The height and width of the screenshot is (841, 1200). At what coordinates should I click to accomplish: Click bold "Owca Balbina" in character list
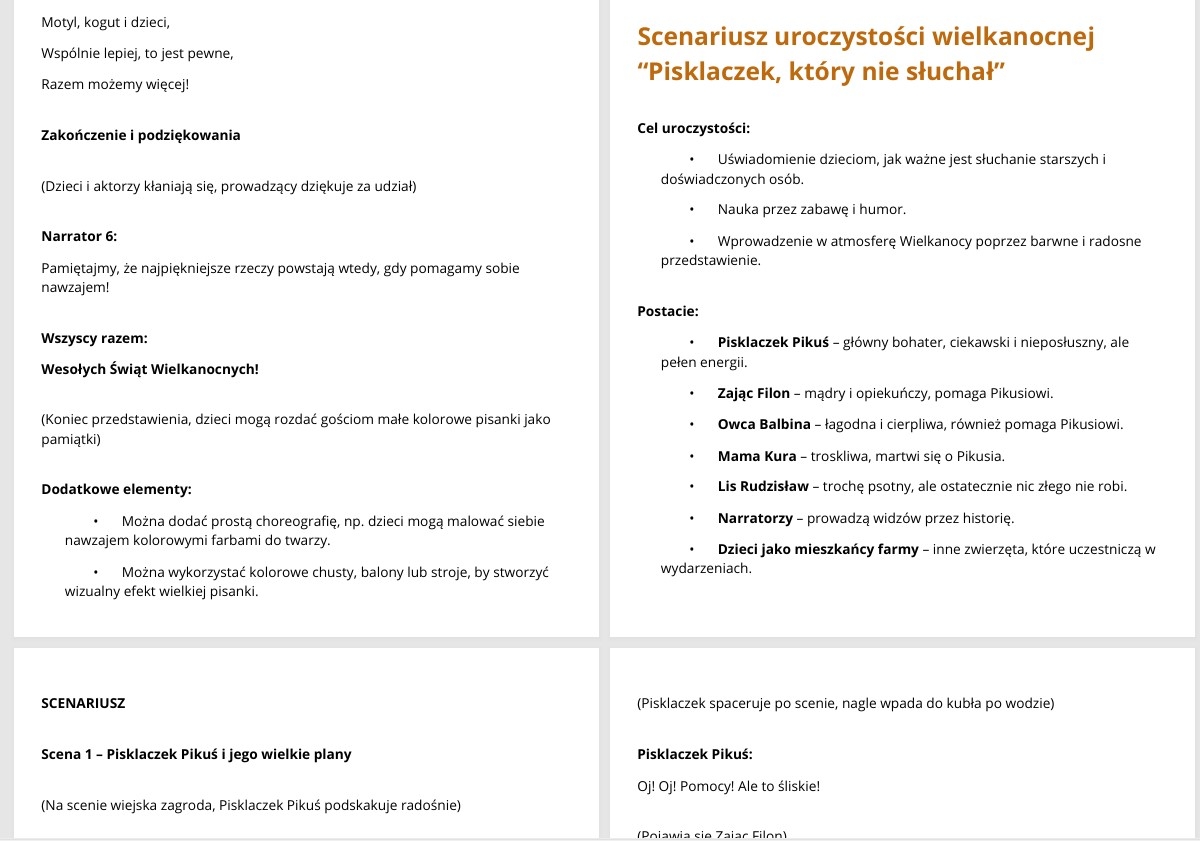point(764,424)
